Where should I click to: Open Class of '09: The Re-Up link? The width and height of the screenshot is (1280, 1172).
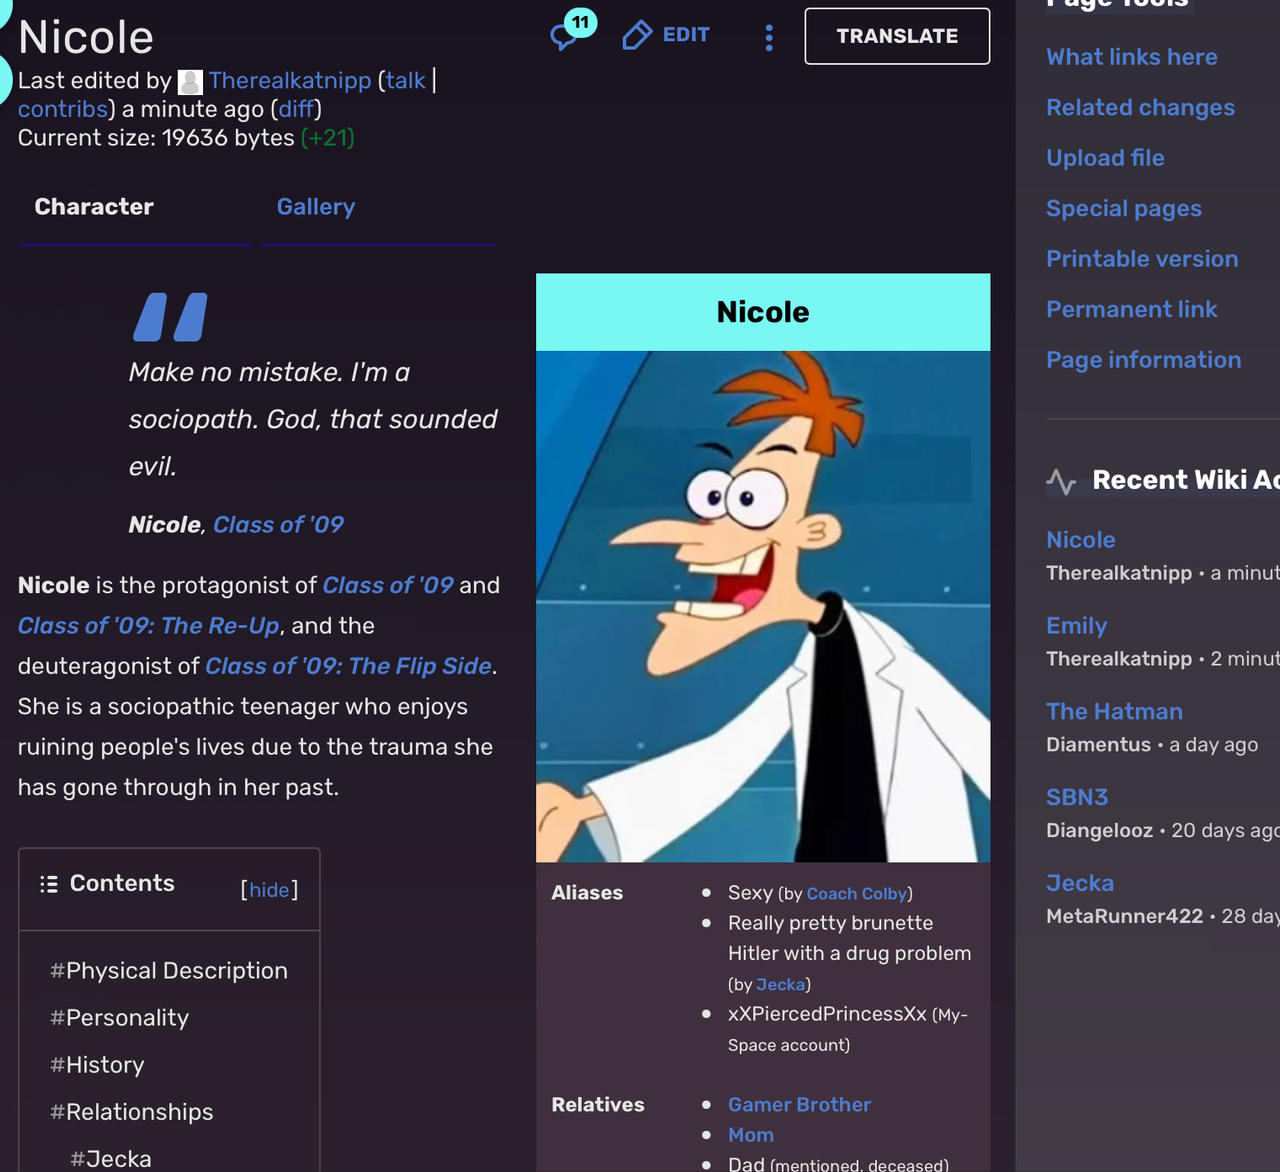point(149,626)
